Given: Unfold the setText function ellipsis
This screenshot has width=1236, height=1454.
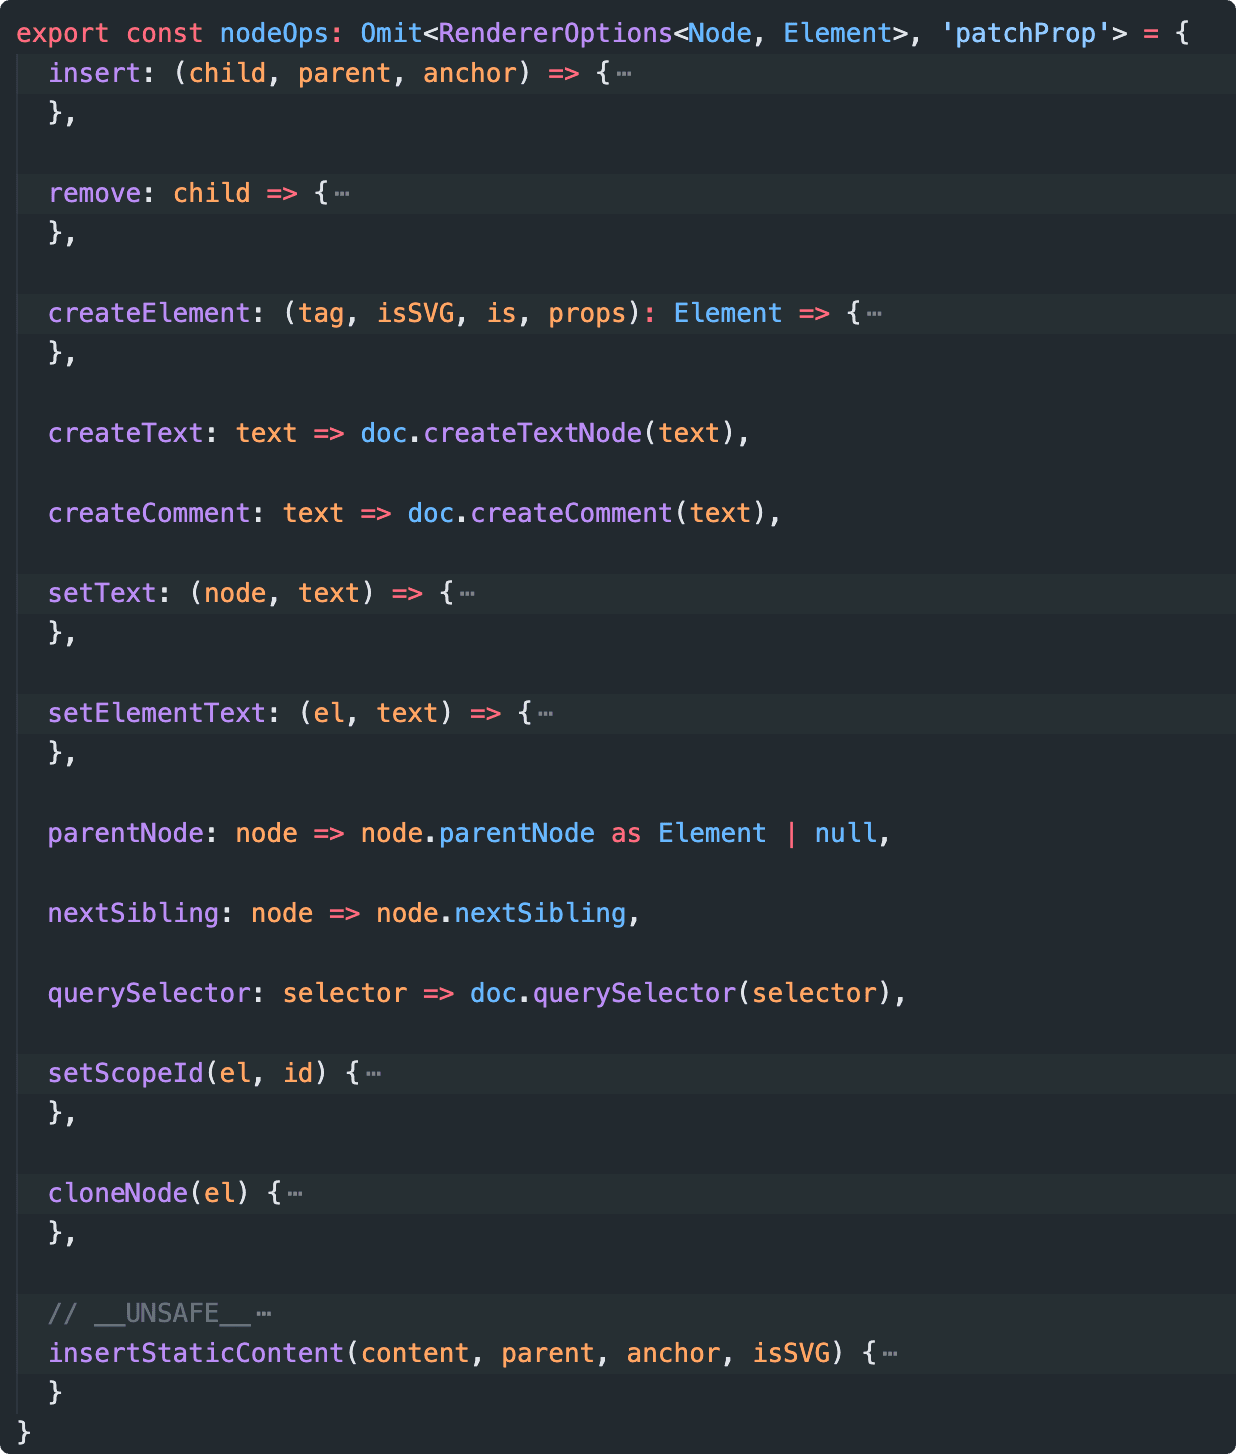Looking at the screenshot, I should (x=467, y=594).
